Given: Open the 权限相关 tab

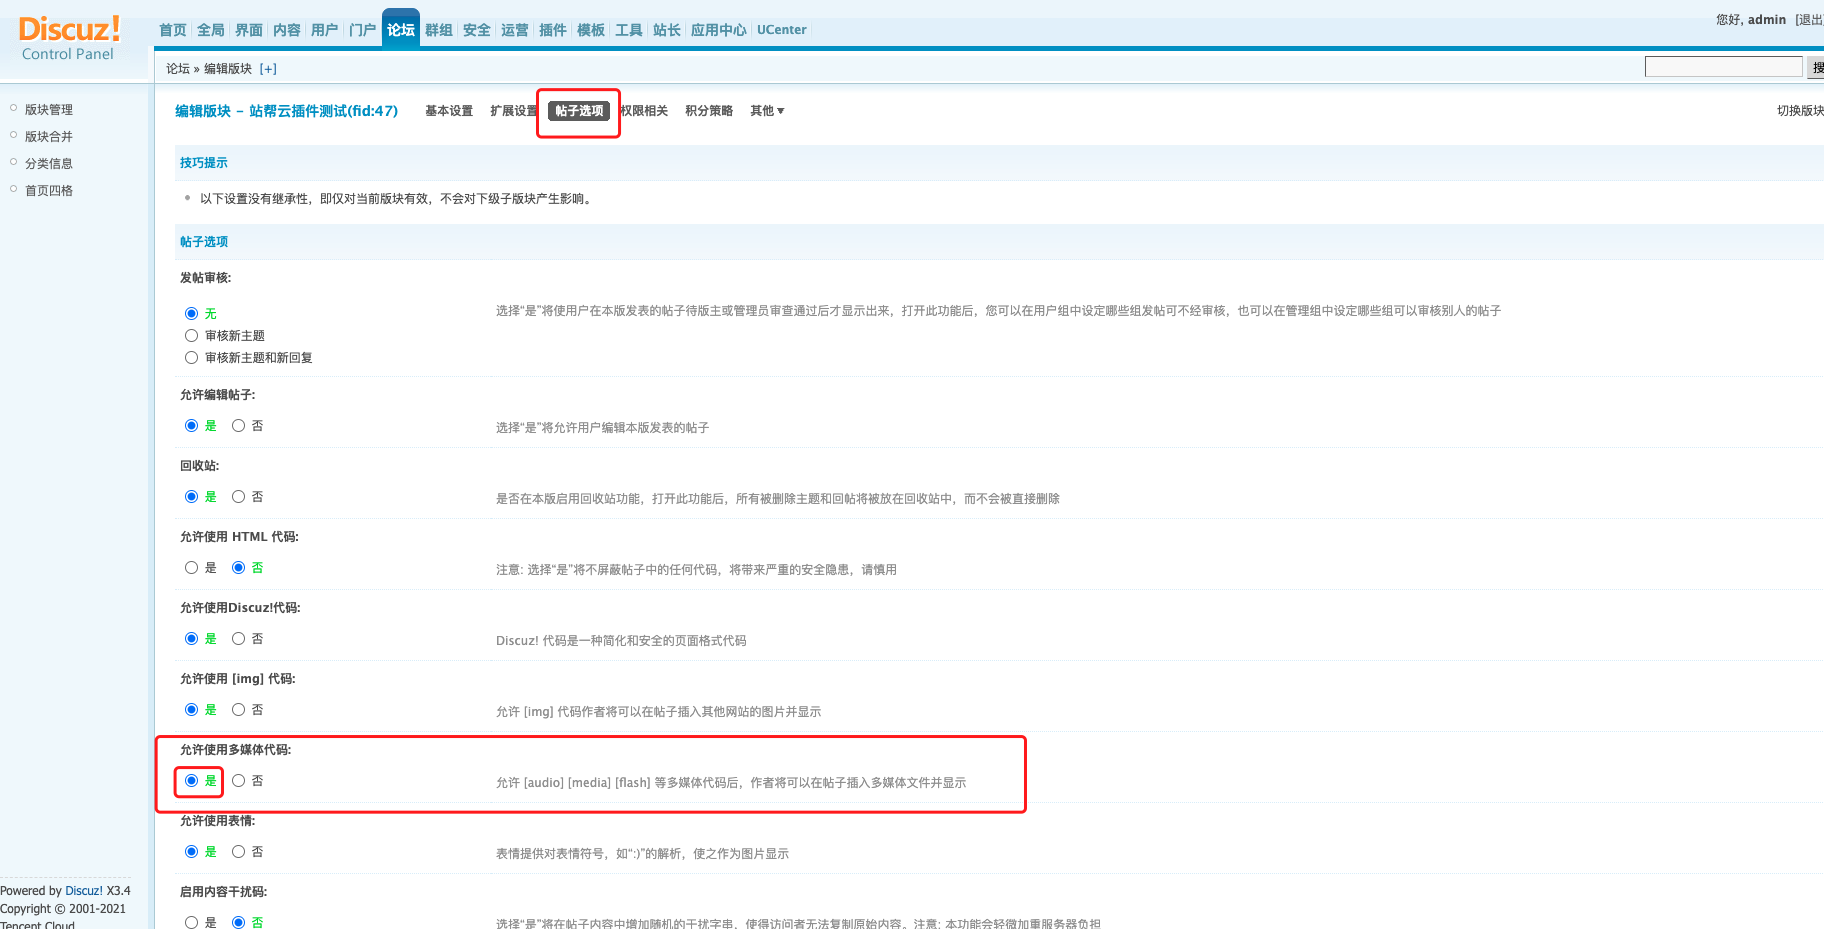Looking at the screenshot, I should click(x=644, y=111).
